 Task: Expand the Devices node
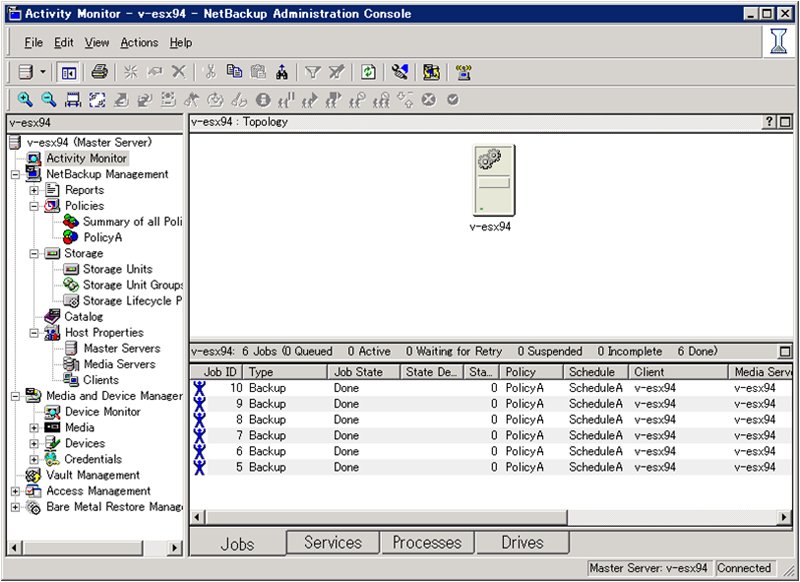click(x=34, y=444)
